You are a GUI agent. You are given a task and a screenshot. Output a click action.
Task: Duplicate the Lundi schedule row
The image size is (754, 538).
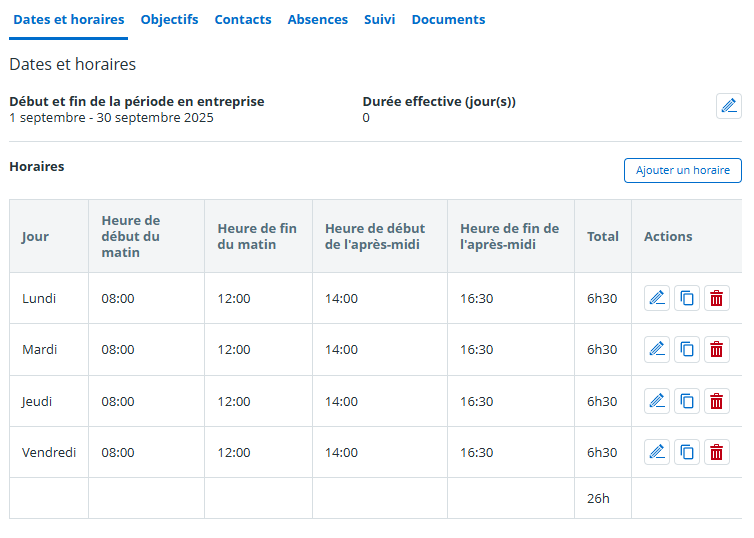point(687,298)
